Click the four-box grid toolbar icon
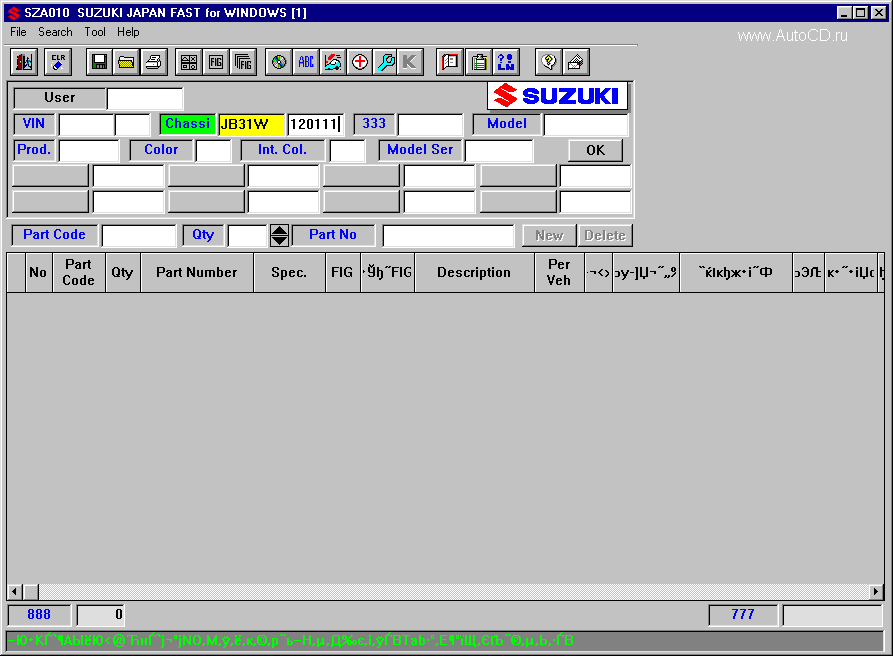 coord(189,62)
